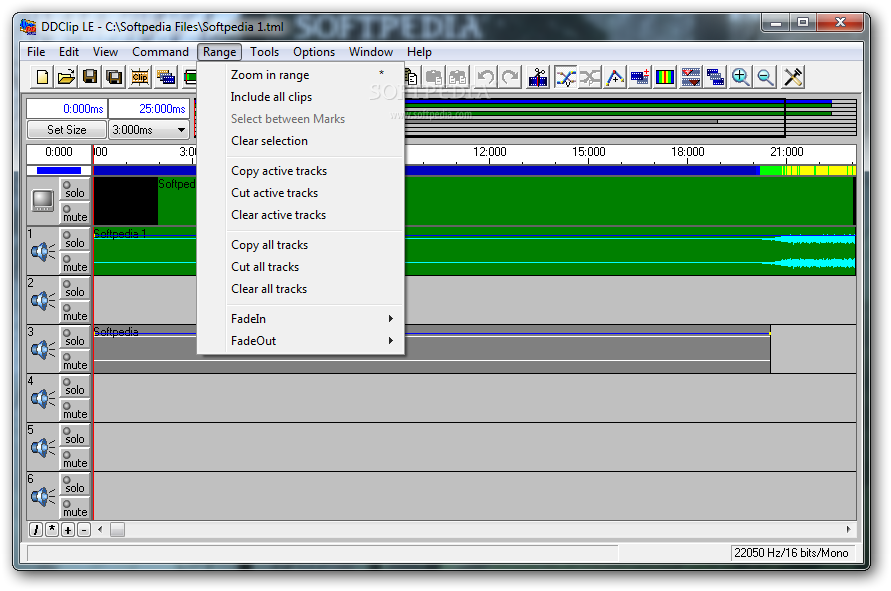Click the 25:000ms end time field
This screenshot has height=591, width=891.
tap(149, 109)
